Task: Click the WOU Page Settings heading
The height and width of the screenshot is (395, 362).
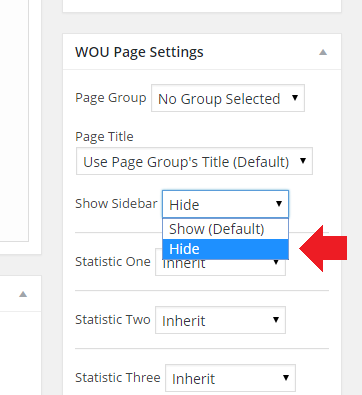Action: [x=139, y=52]
